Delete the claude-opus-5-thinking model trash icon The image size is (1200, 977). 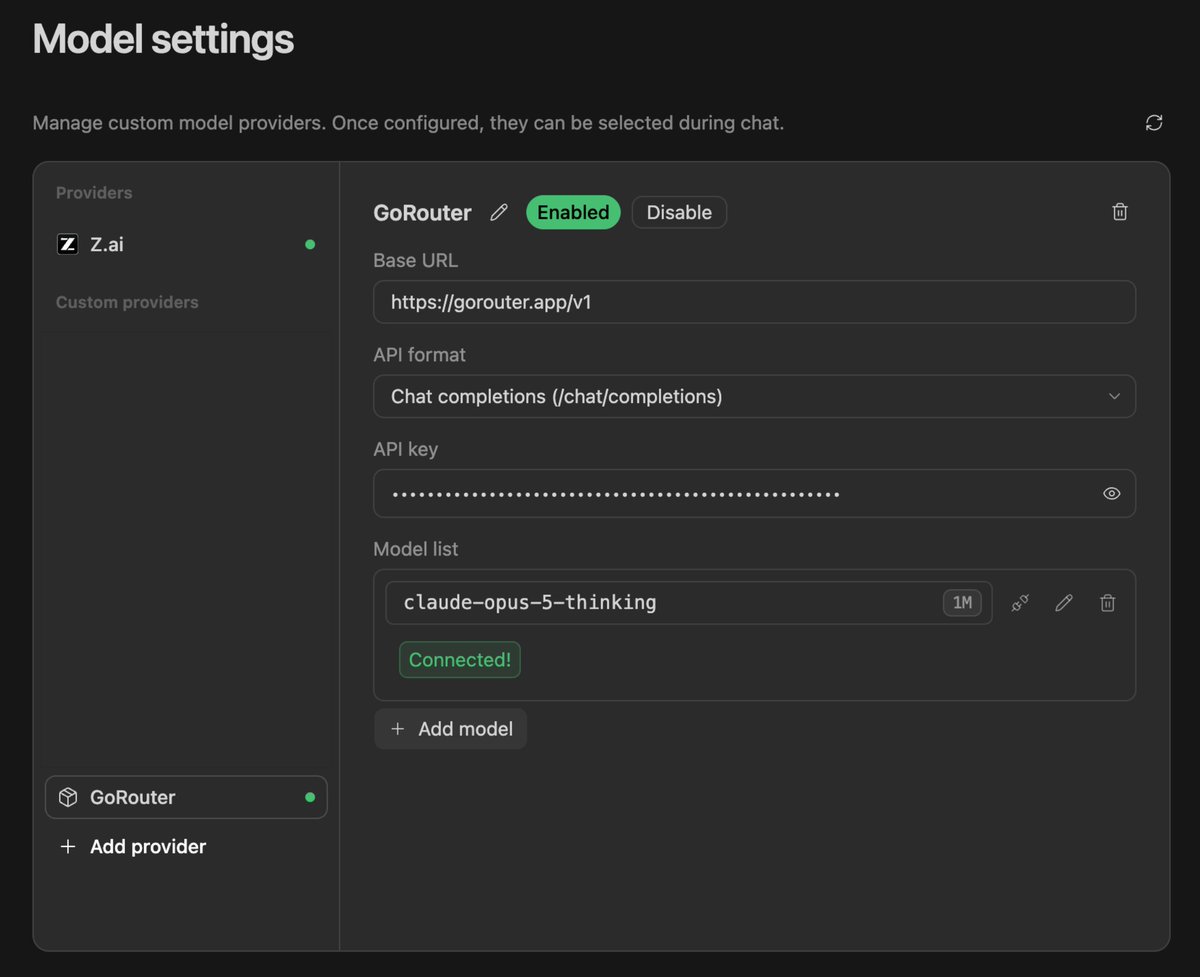point(1108,603)
